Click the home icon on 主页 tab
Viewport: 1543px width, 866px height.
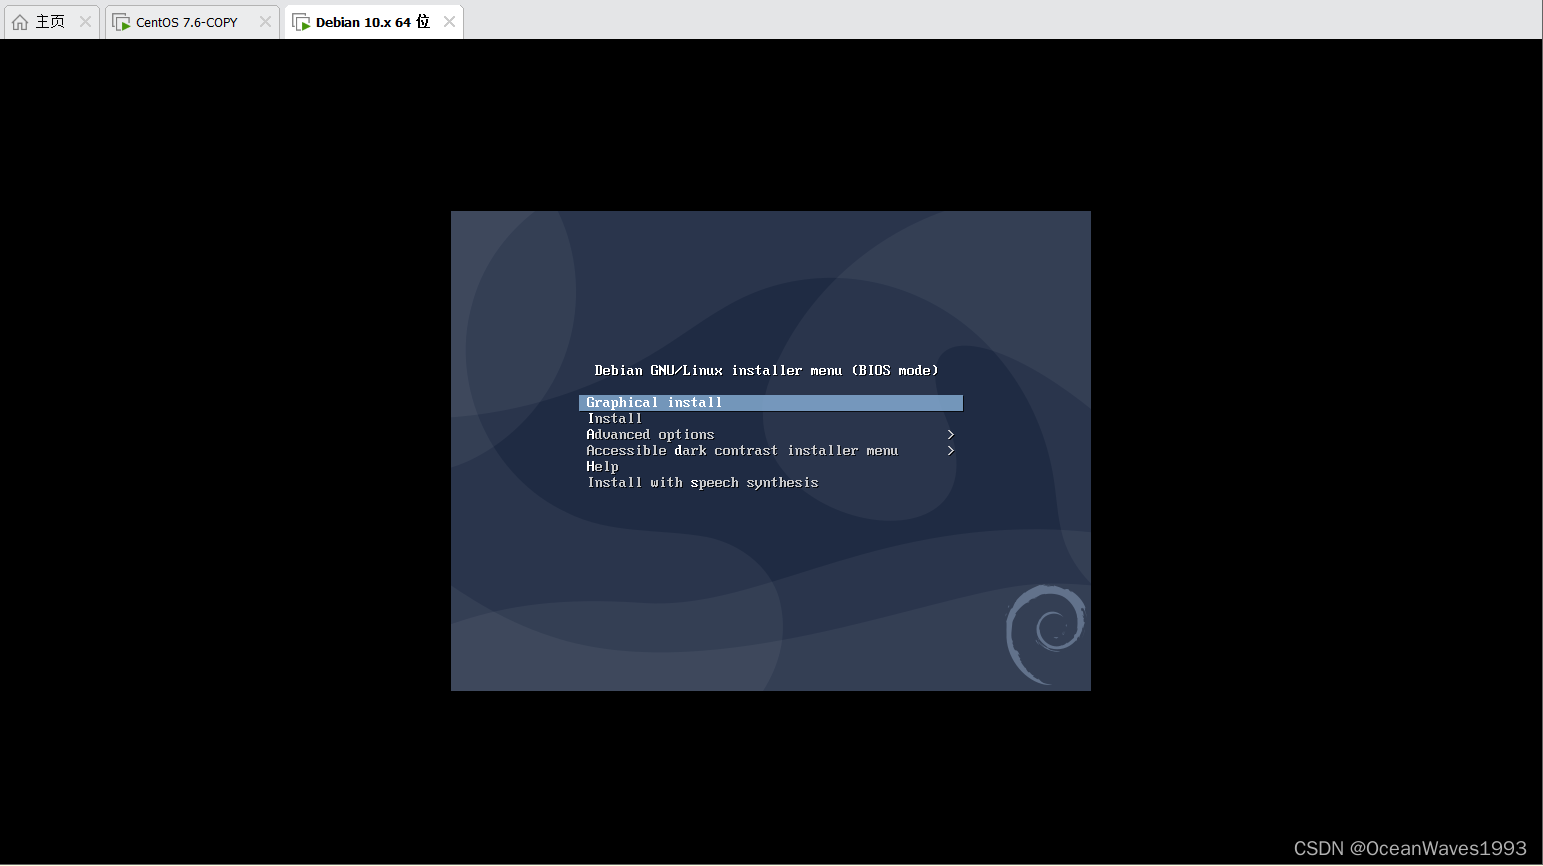(x=20, y=22)
